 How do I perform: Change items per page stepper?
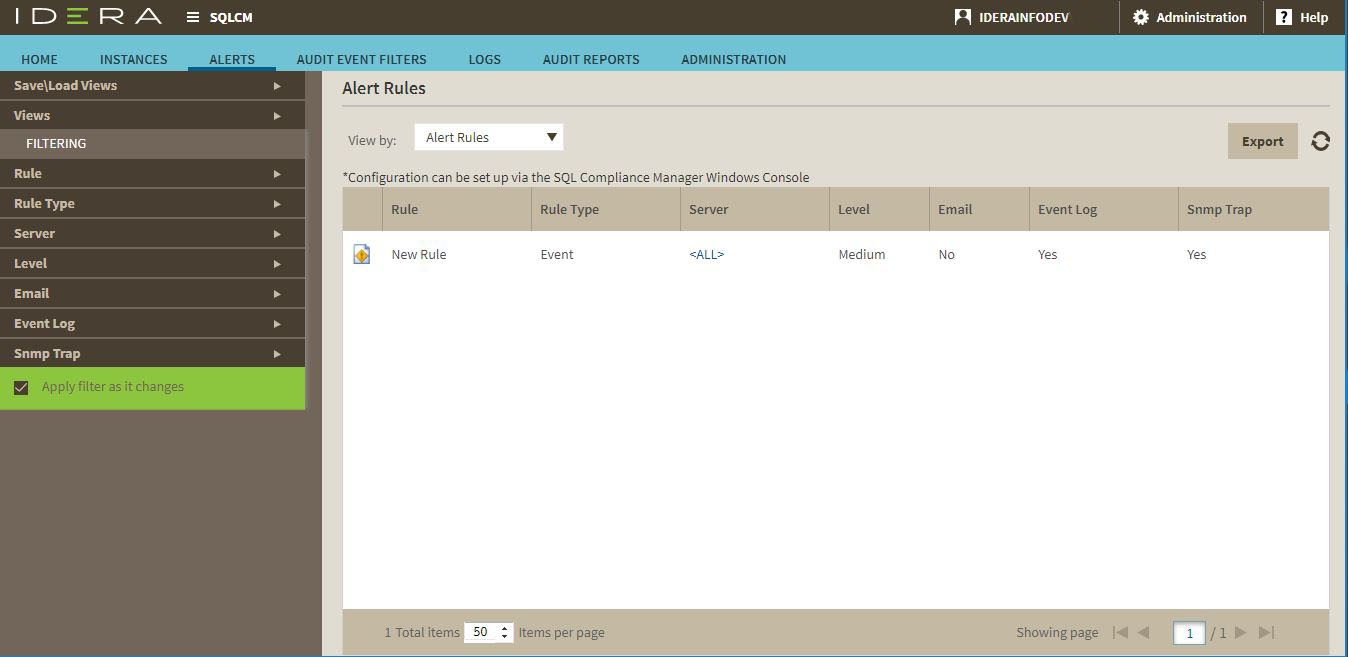(x=504, y=632)
